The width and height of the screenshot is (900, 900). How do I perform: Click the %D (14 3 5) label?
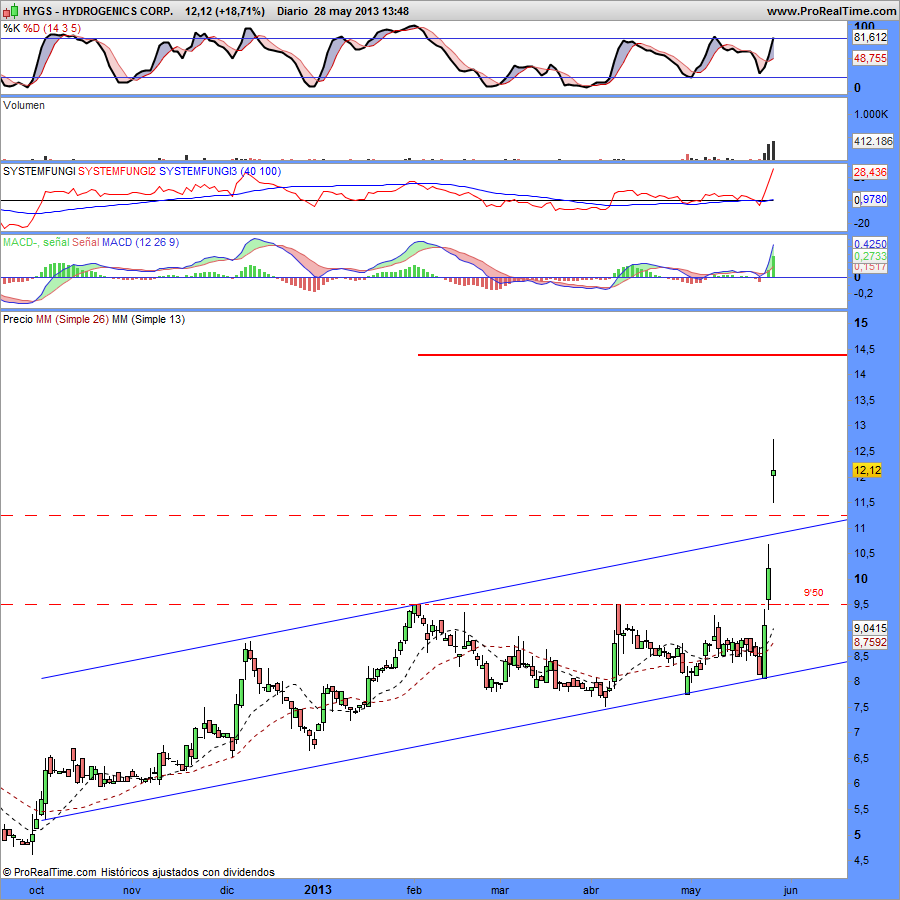point(52,28)
